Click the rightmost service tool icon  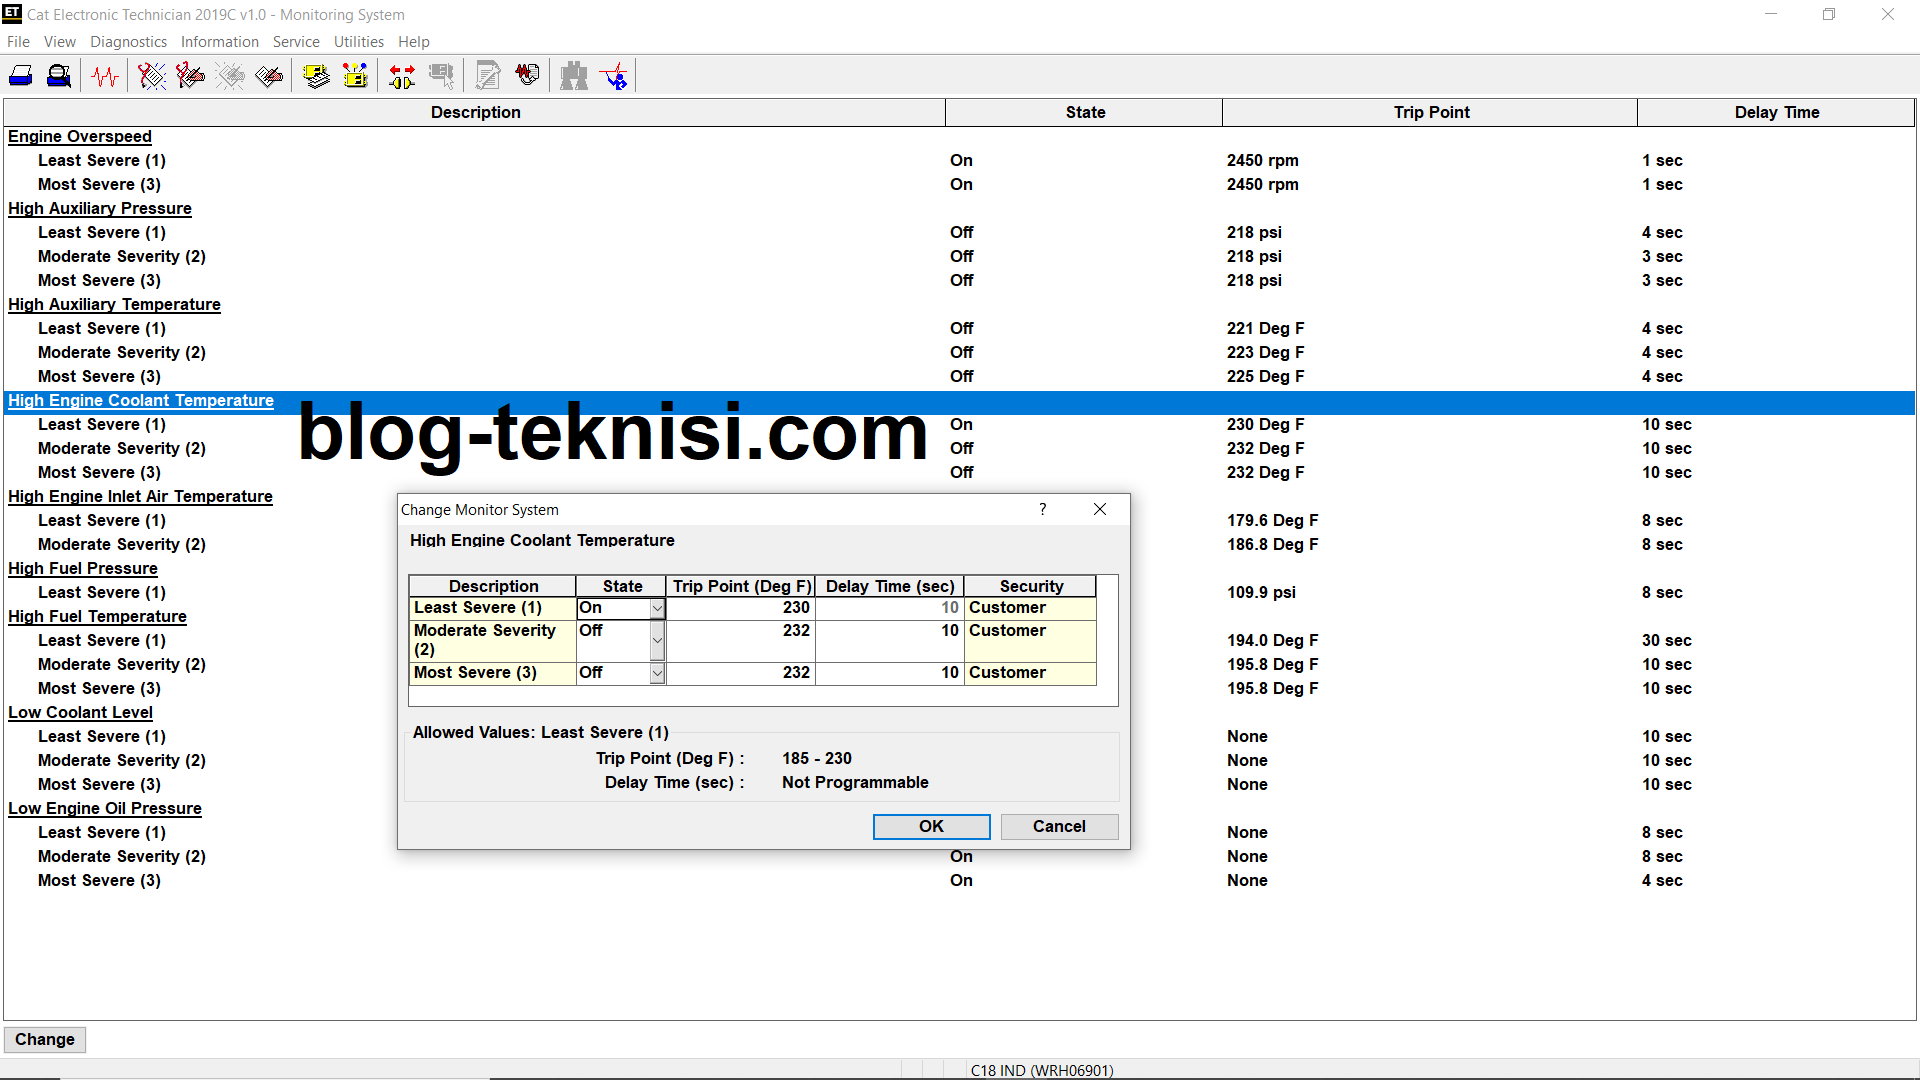click(614, 75)
